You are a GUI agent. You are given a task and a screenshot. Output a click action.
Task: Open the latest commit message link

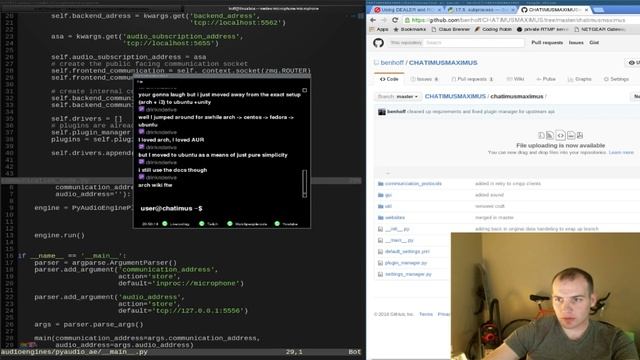(x=480, y=111)
